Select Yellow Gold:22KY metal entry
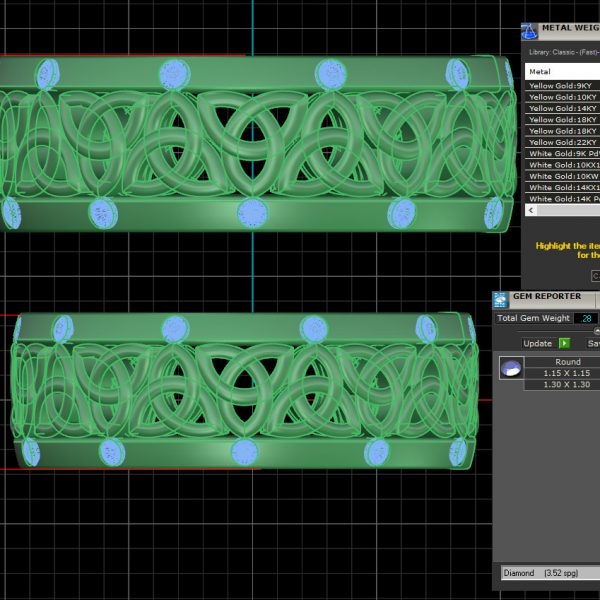 click(x=561, y=142)
